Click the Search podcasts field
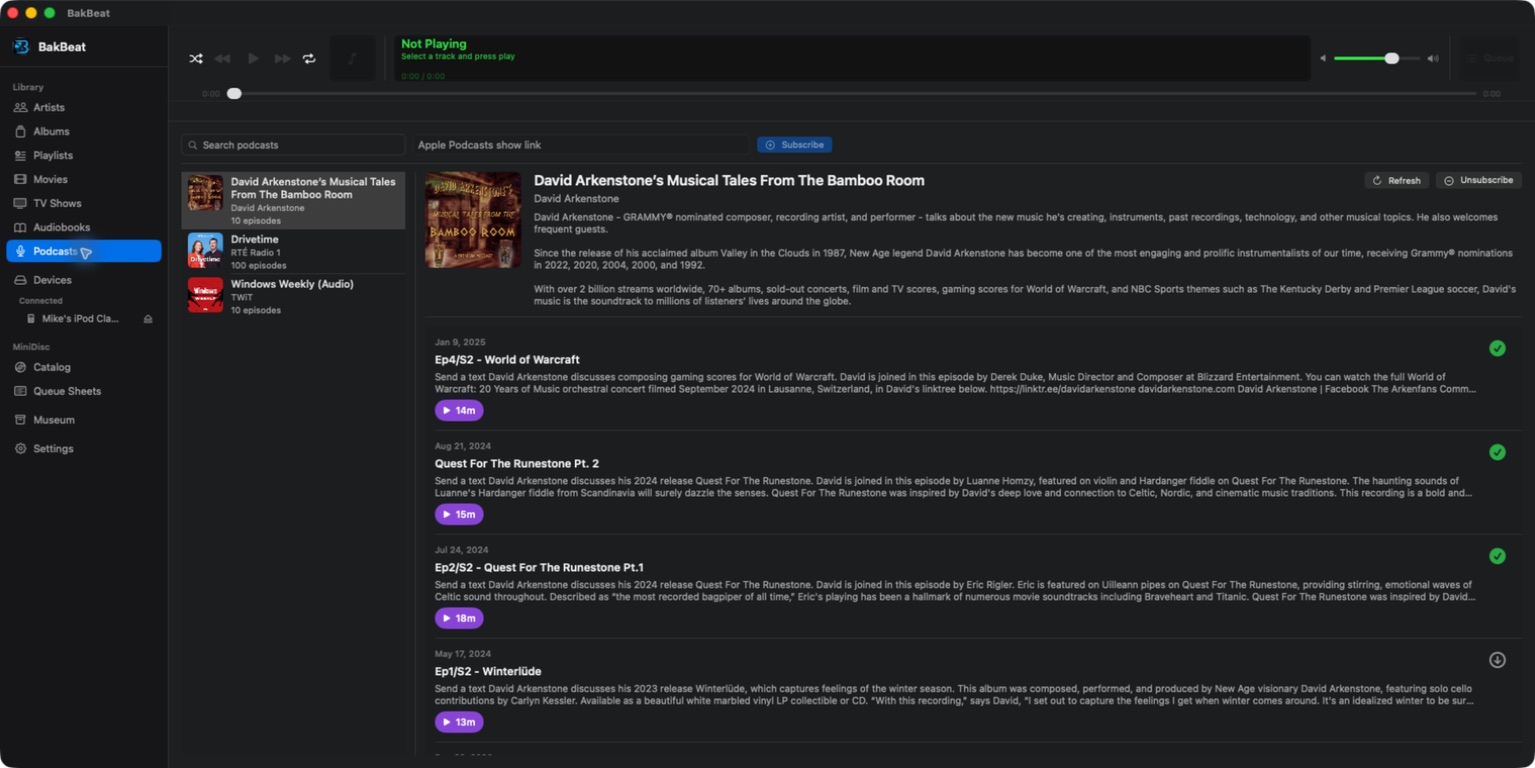The width and height of the screenshot is (1535, 768). (x=293, y=145)
